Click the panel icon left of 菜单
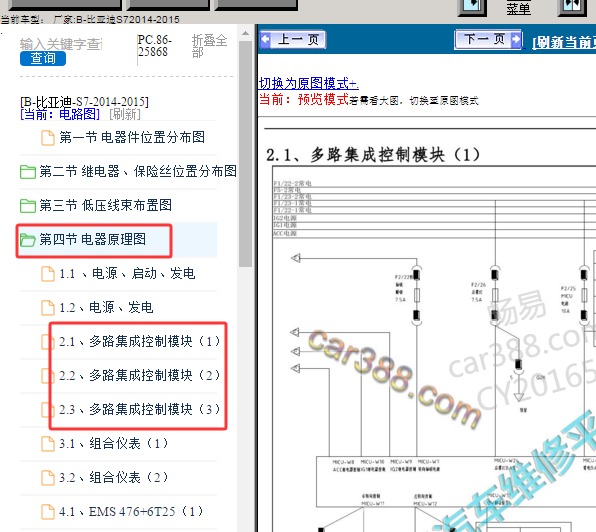This screenshot has width=596, height=532. (472, 7)
